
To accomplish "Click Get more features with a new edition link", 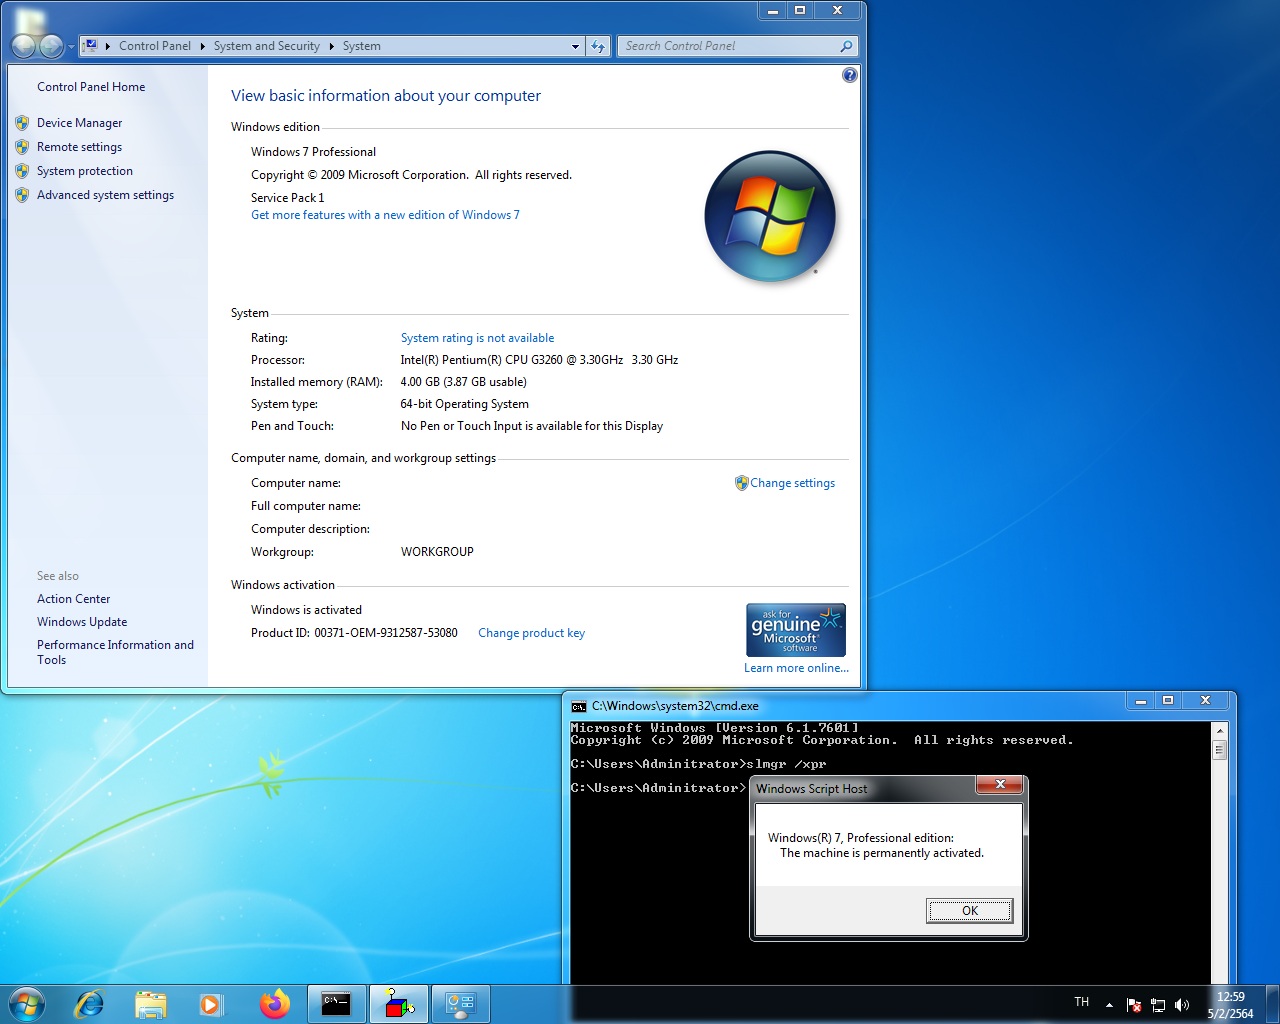I will [385, 215].
